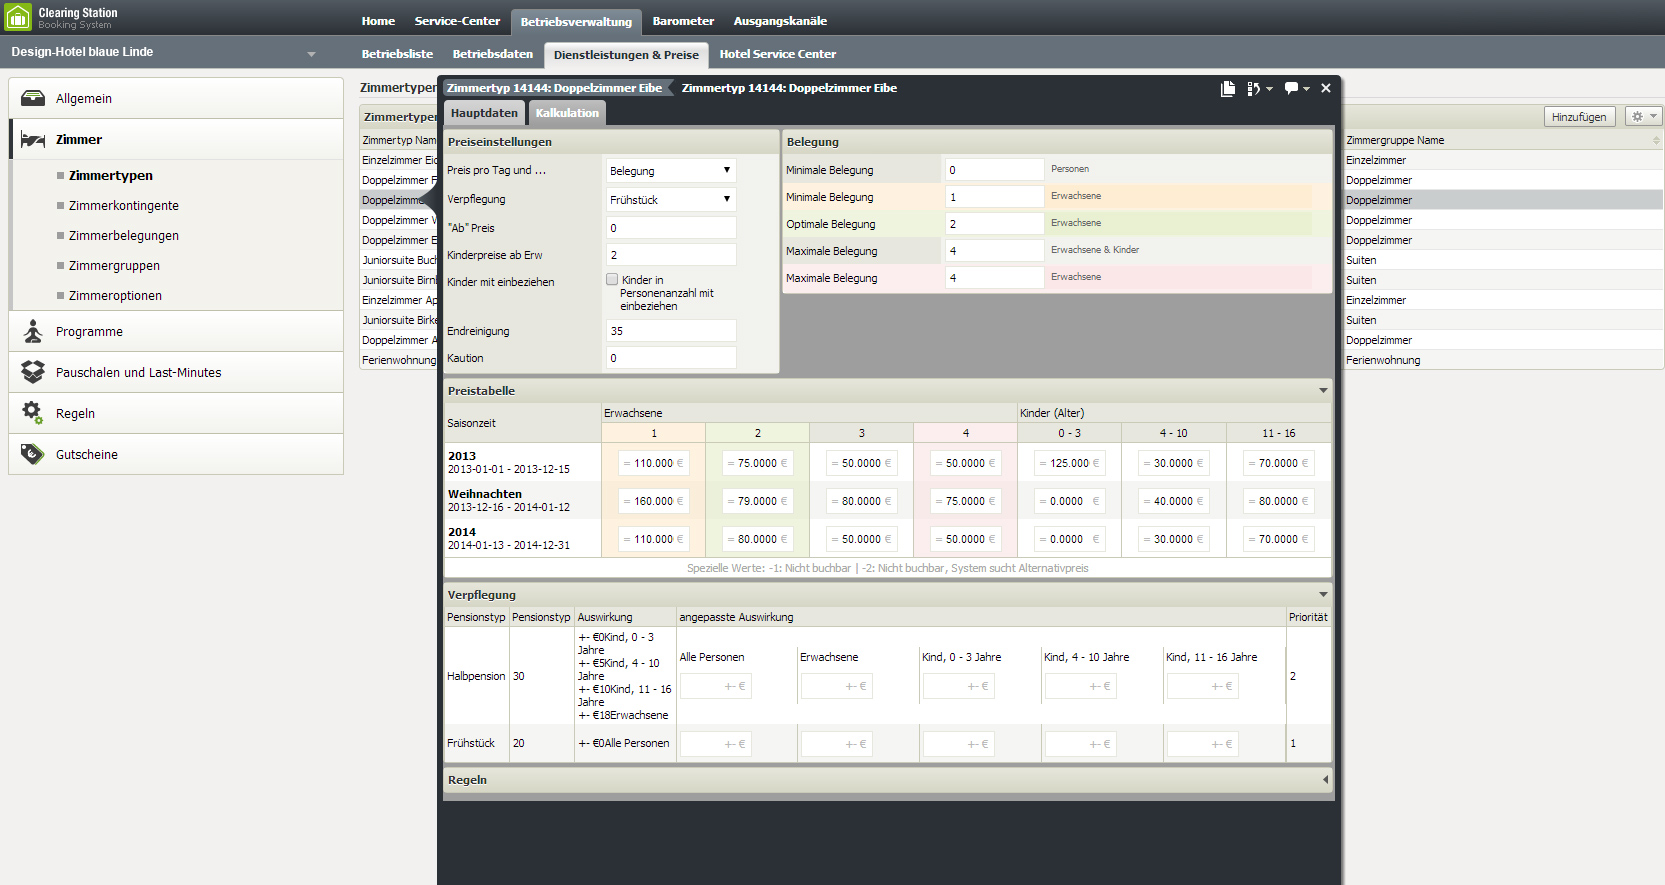Viewport: 1665px width, 885px height.
Task: Open the Ausgangskanäle menu
Action: [780, 21]
